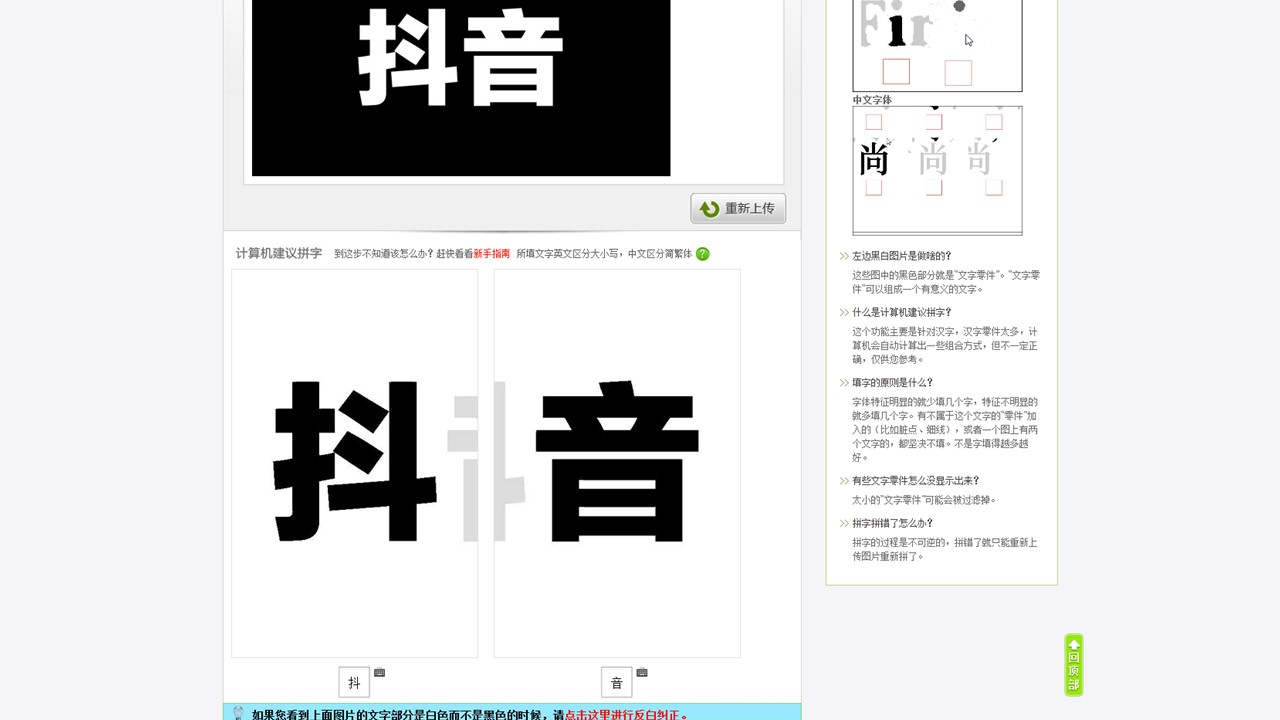Open keyboard icon beside the 抖 input
This screenshot has height=720, width=1280.
(380, 673)
